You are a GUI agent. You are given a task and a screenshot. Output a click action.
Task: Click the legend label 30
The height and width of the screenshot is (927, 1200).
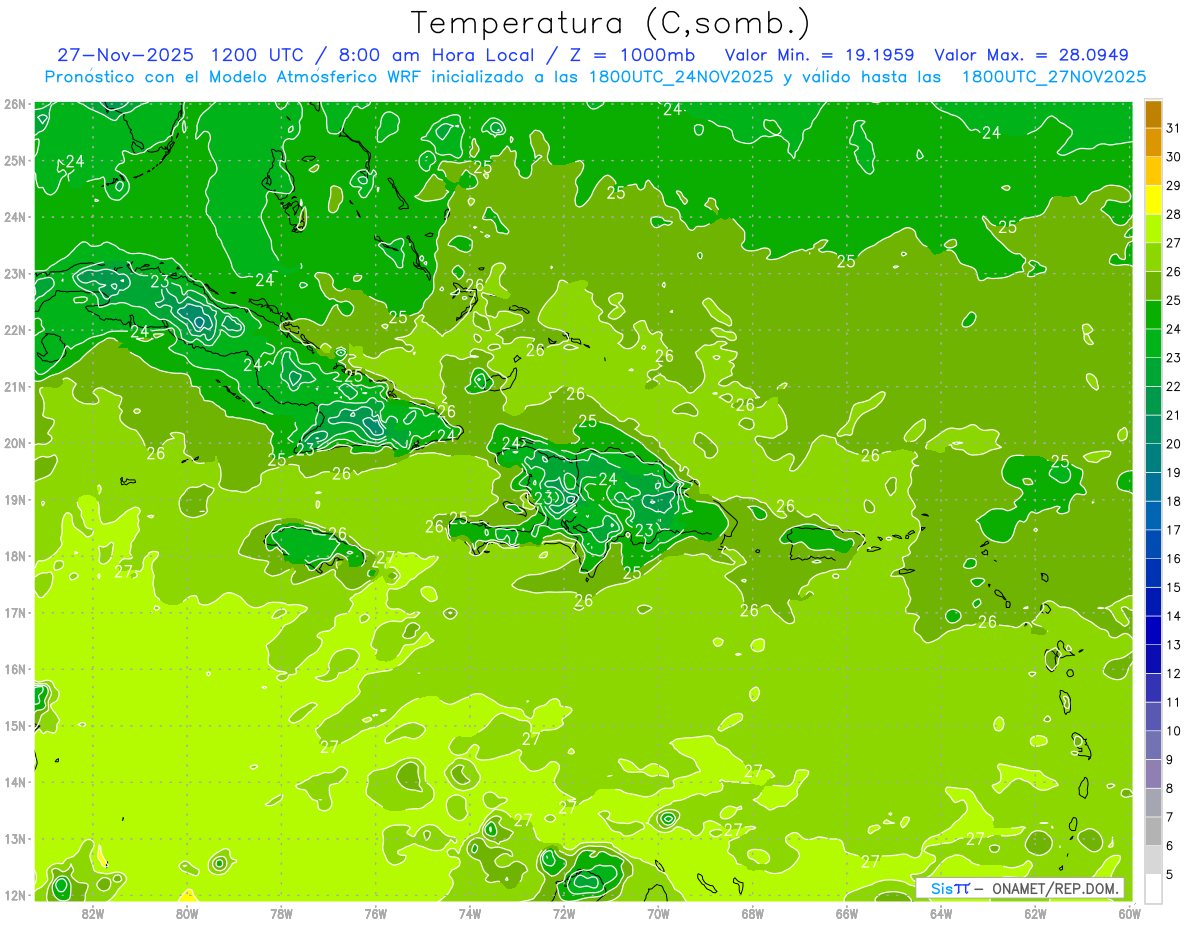coord(1173,157)
